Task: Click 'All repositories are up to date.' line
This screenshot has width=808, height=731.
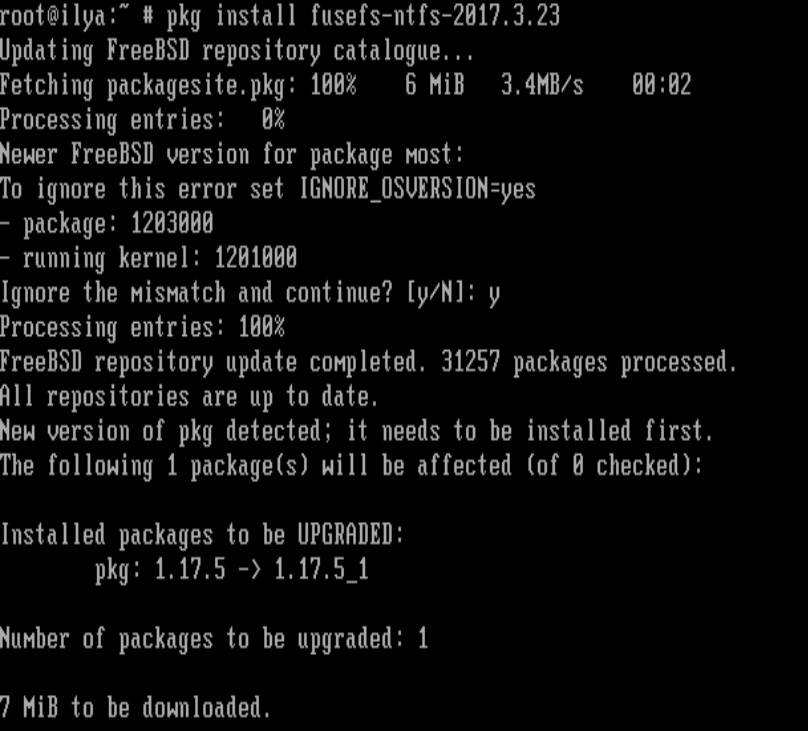Action: click(x=189, y=397)
